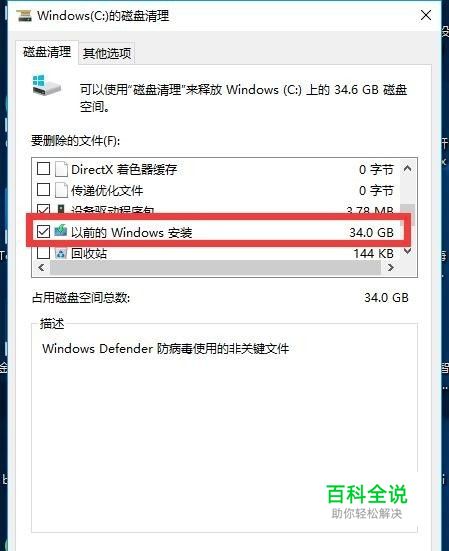Click the Windows drive icon

click(46, 84)
